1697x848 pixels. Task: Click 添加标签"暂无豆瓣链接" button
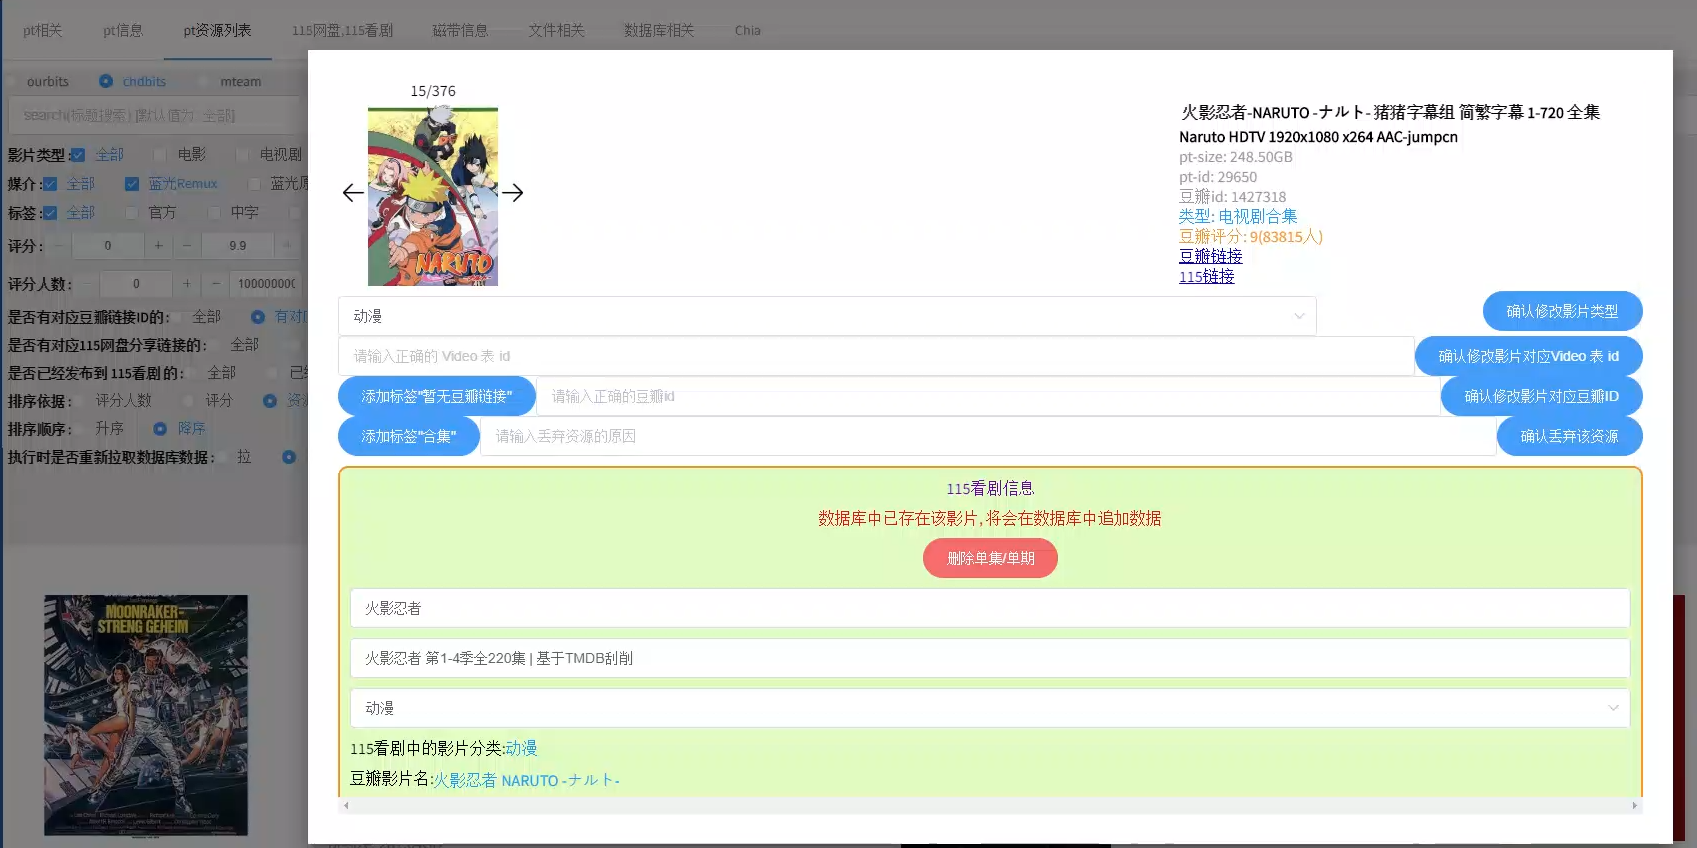click(437, 396)
